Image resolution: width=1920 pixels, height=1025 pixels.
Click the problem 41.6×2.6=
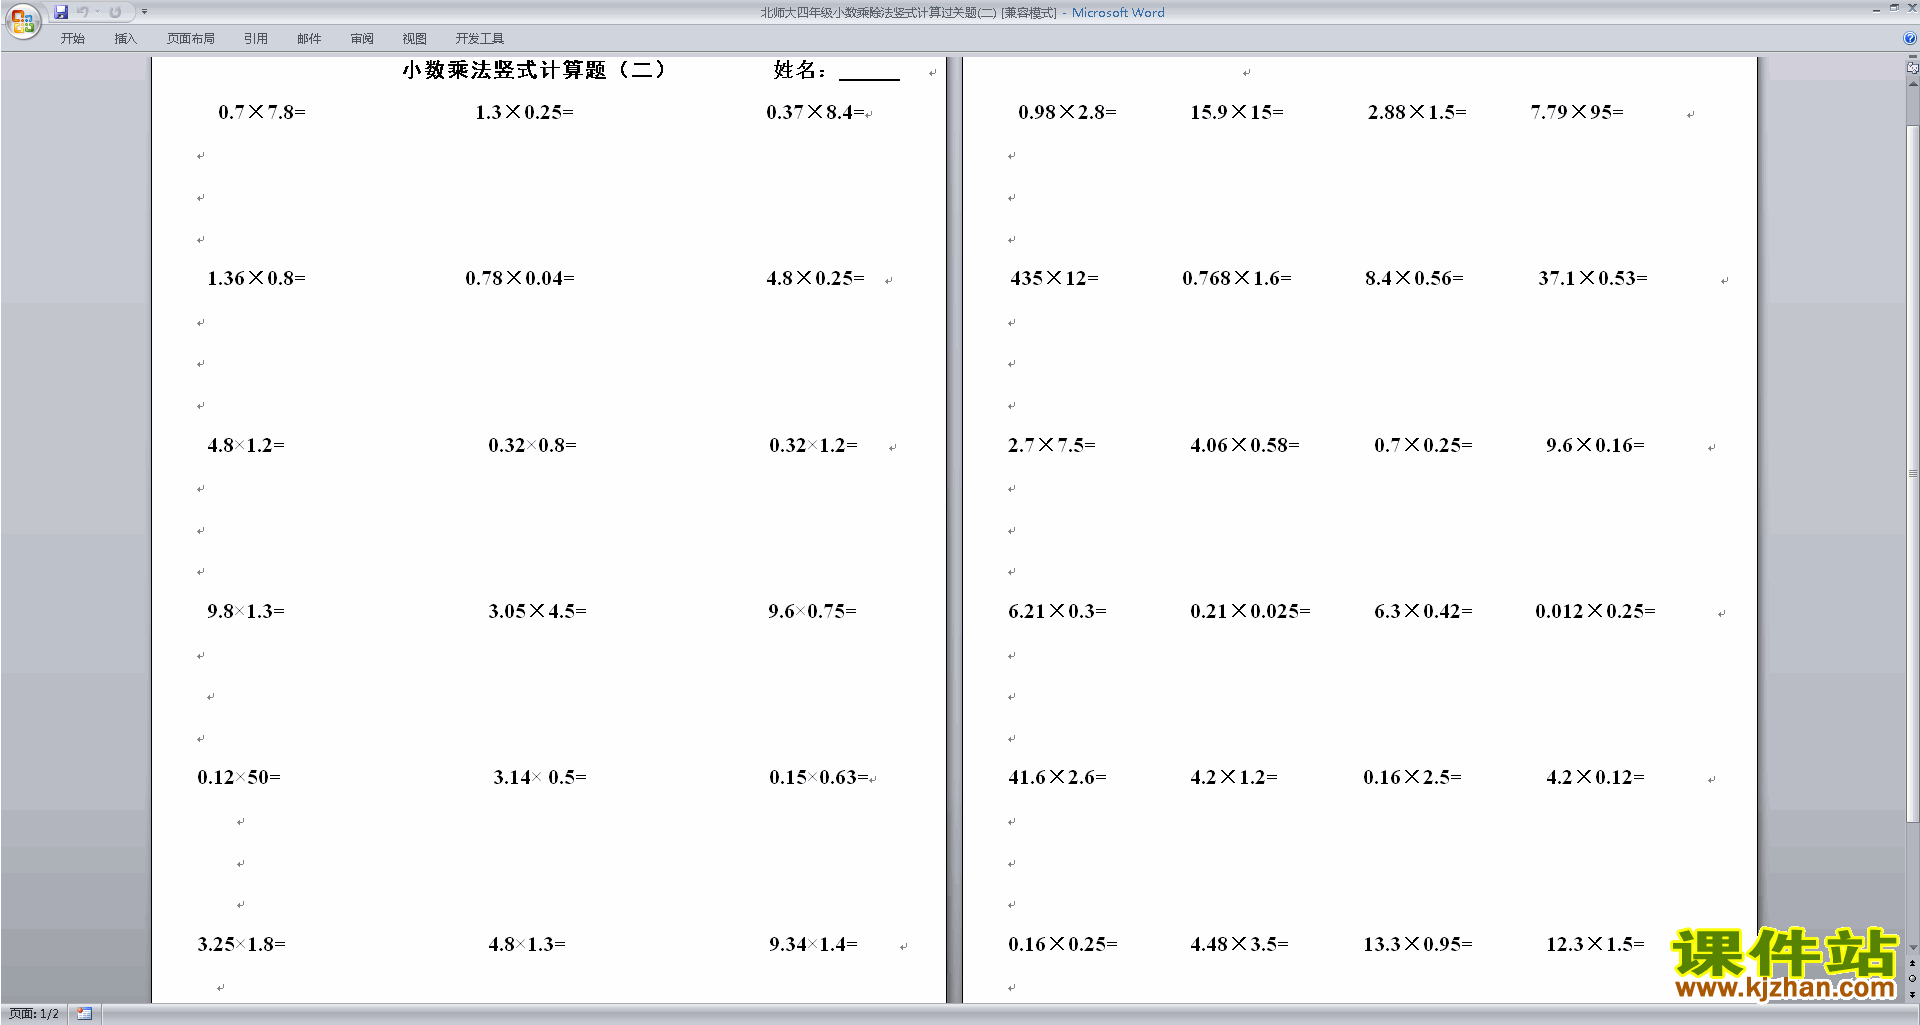[1057, 777]
